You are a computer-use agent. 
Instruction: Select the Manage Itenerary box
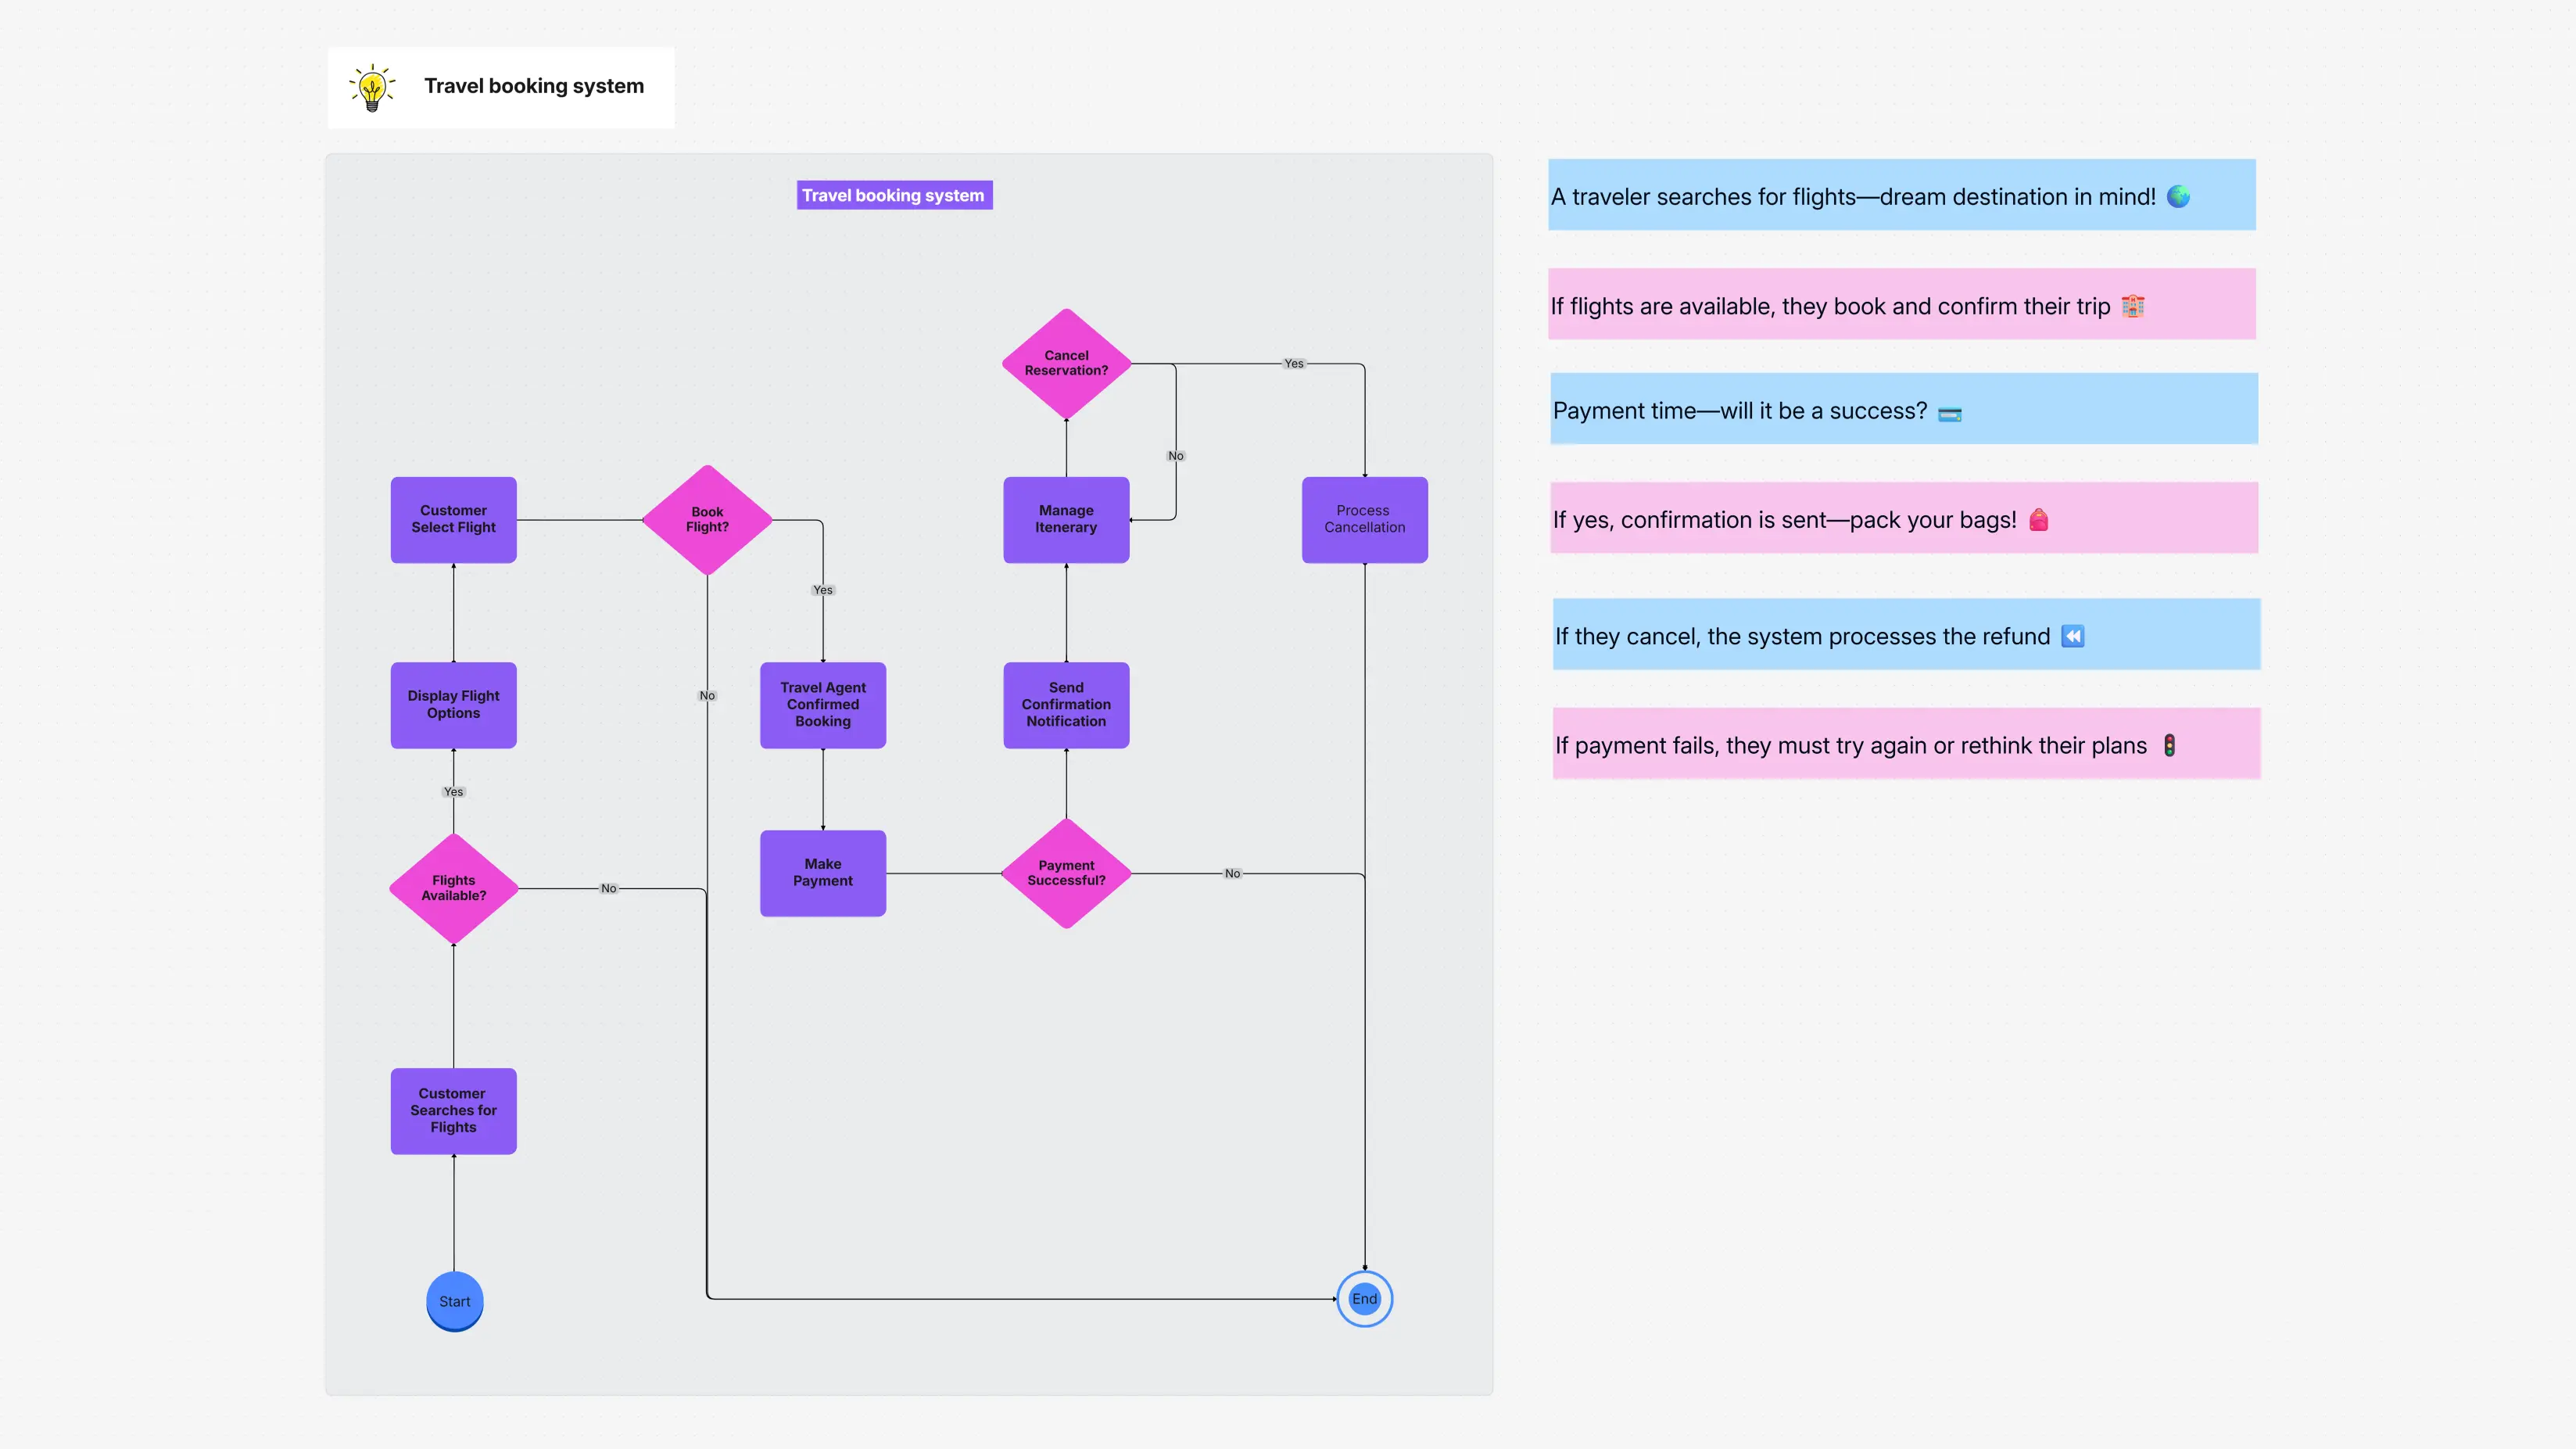pyautogui.click(x=1066, y=520)
